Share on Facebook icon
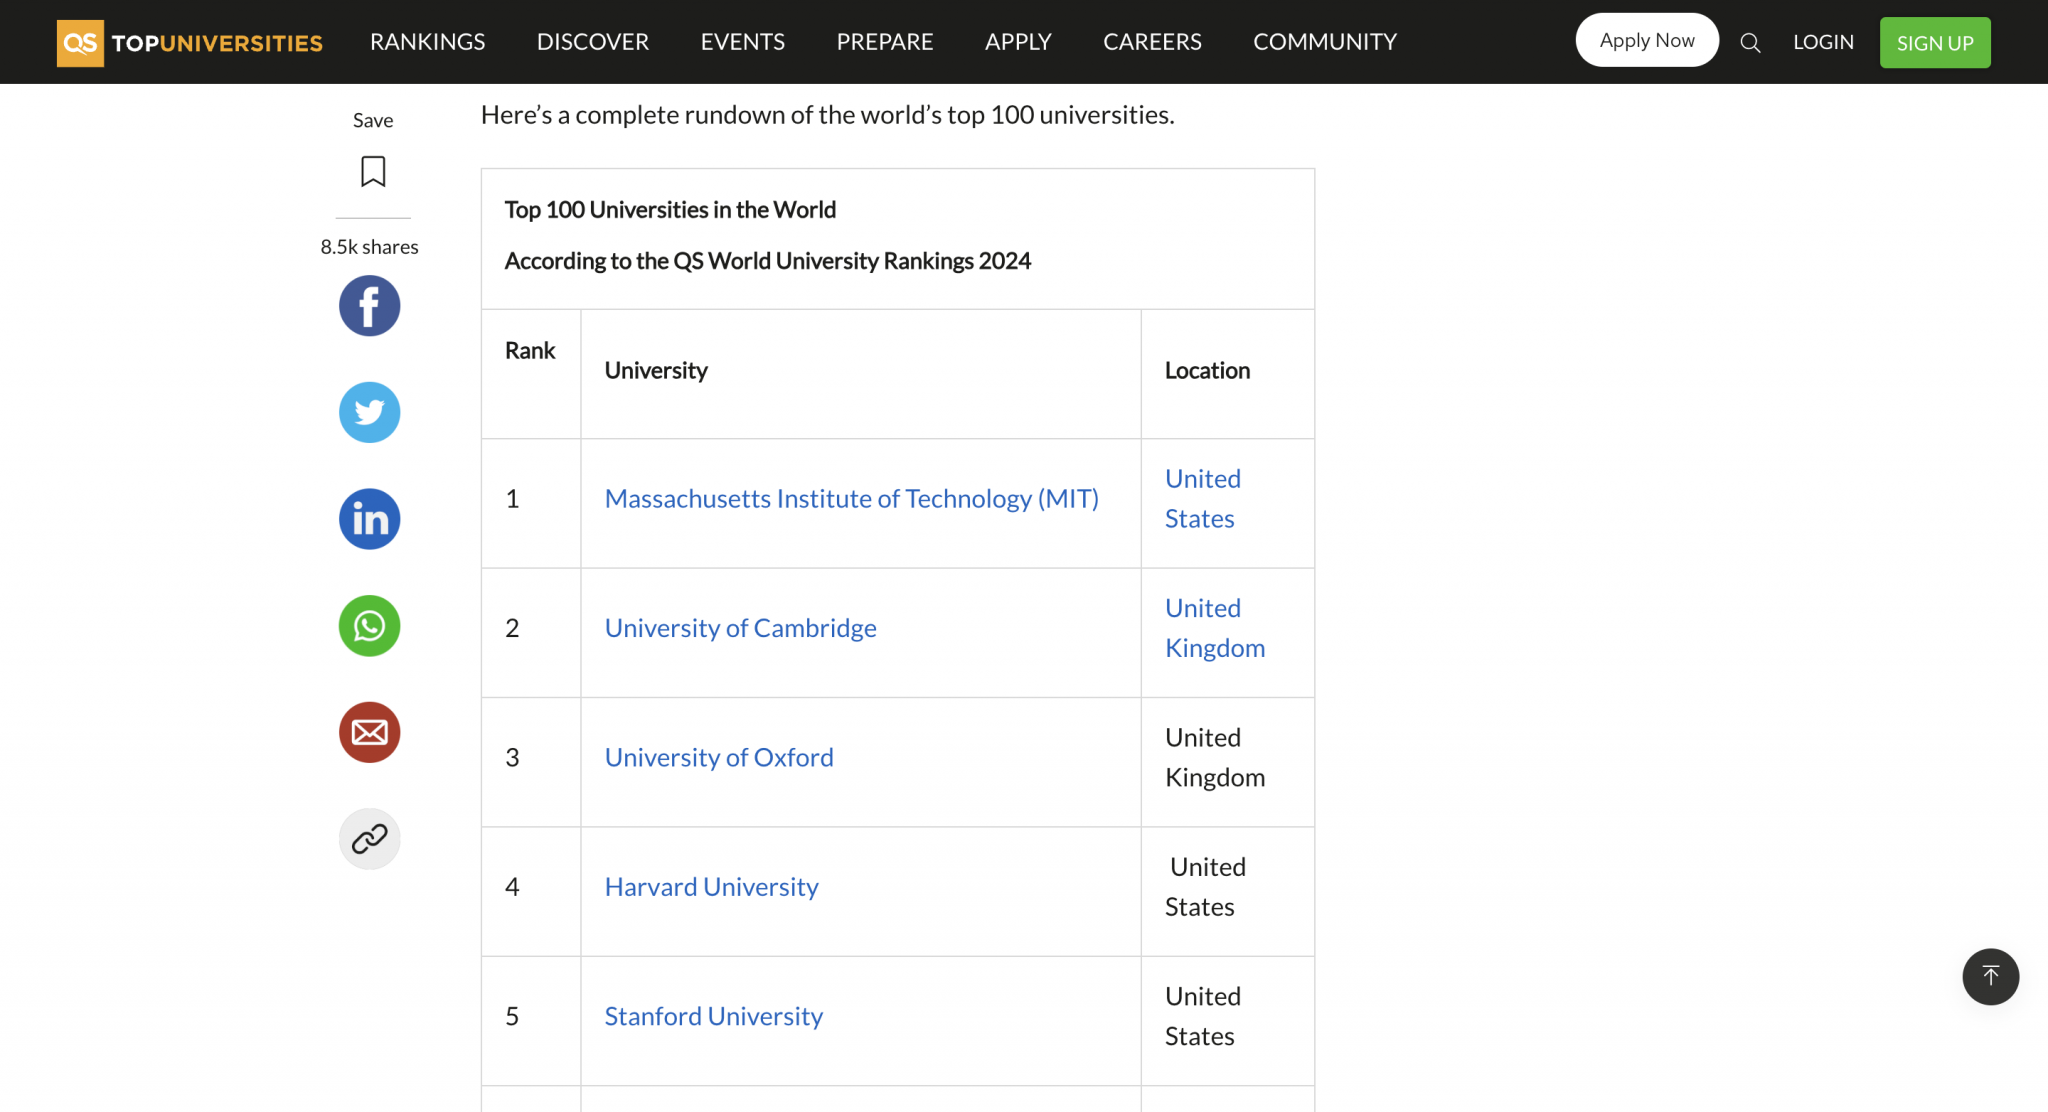 (369, 306)
